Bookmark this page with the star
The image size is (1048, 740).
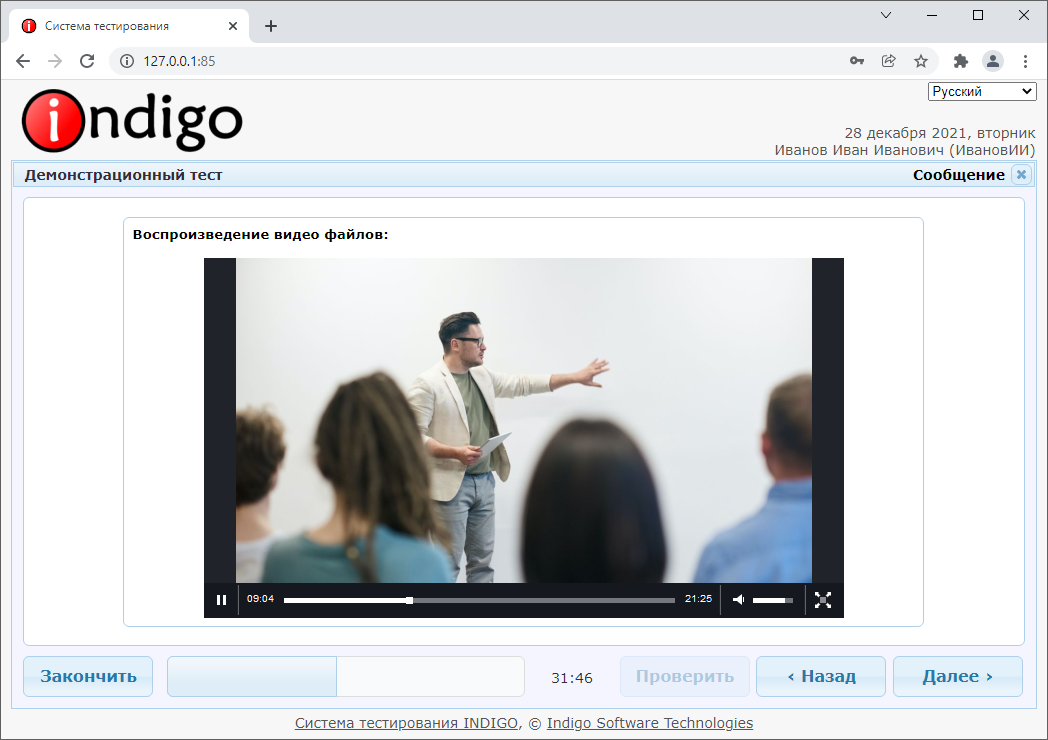tap(920, 61)
